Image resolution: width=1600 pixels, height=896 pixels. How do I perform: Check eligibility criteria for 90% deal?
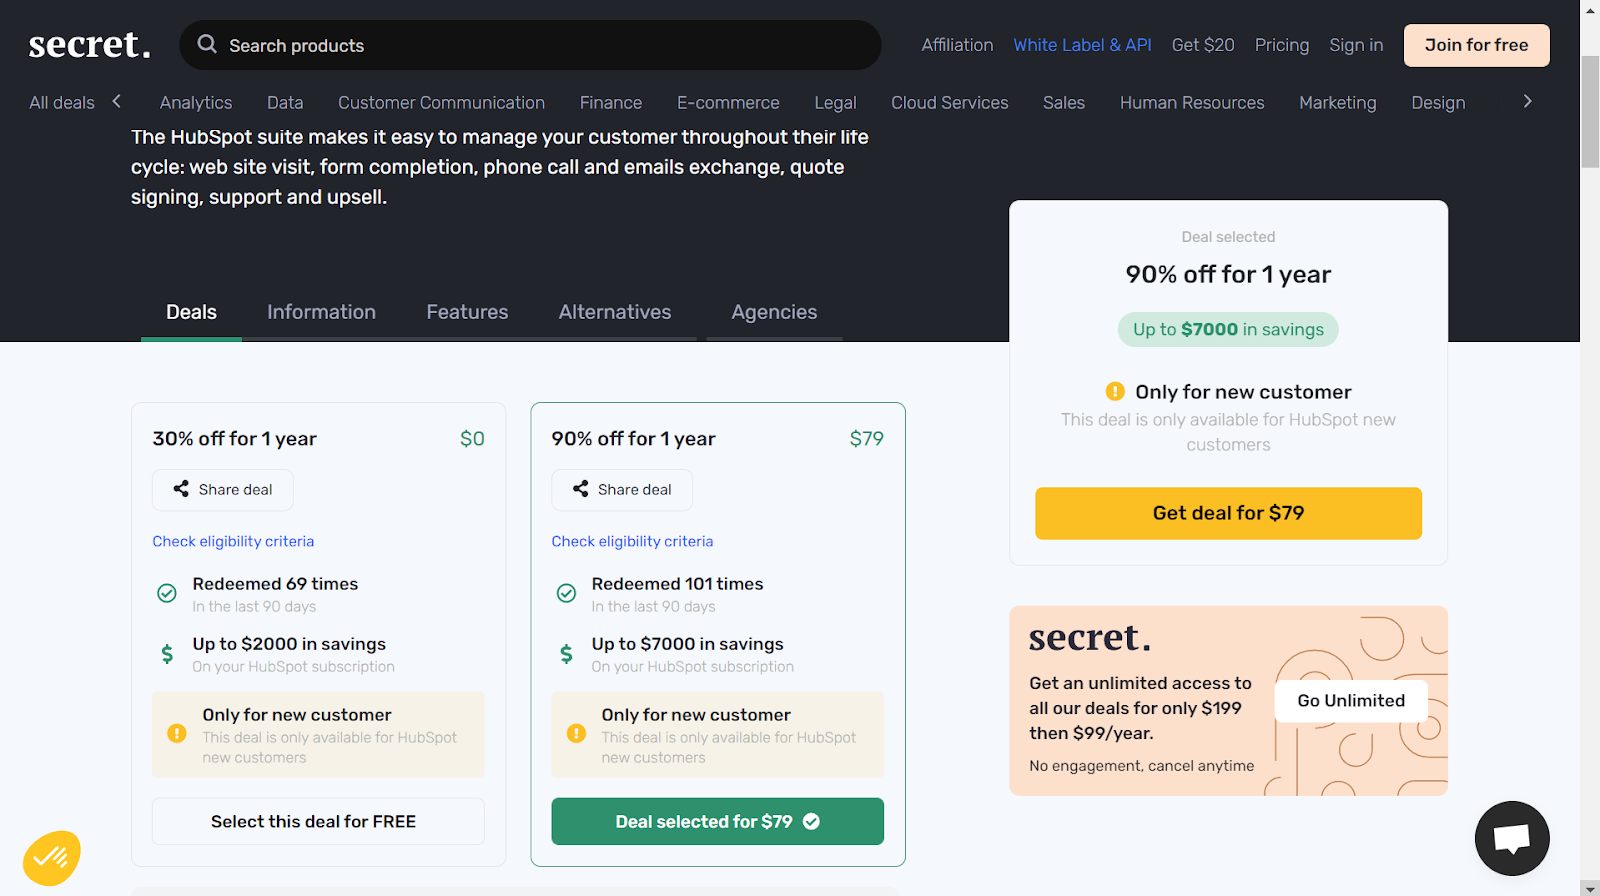(632, 541)
